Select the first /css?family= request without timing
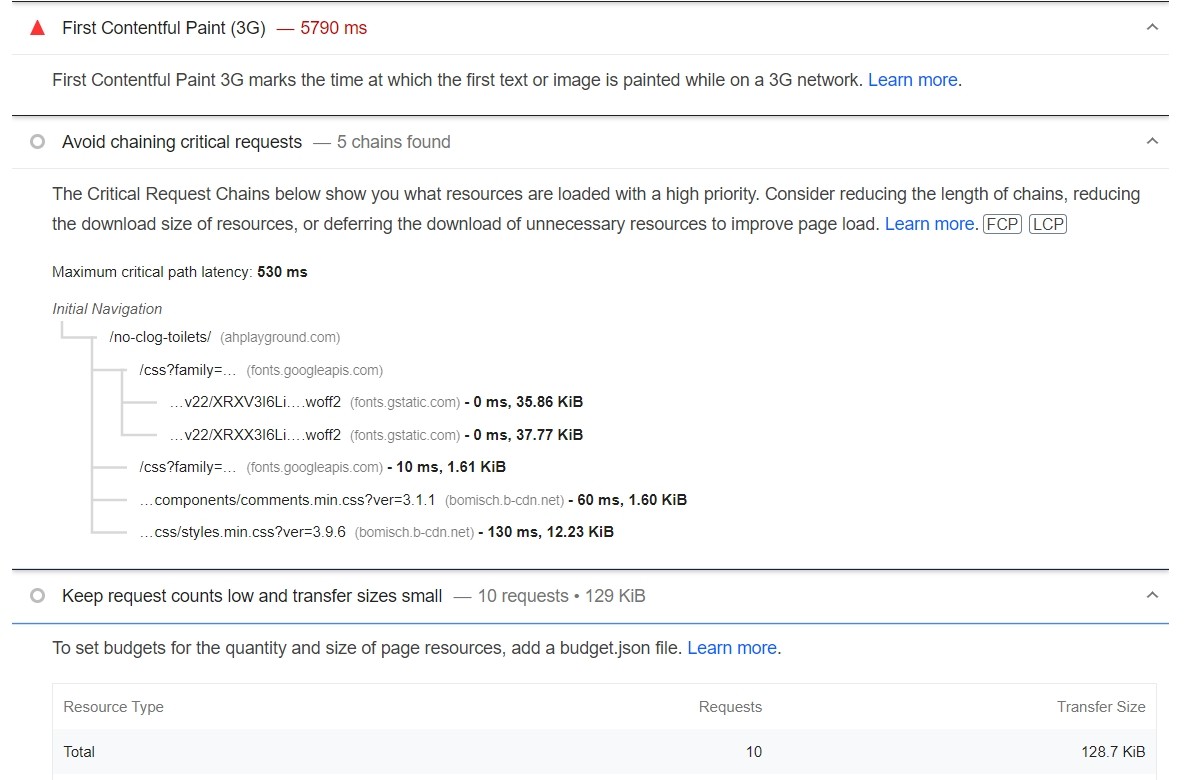Viewport: 1186px width, 780px height. pyautogui.click(x=261, y=370)
